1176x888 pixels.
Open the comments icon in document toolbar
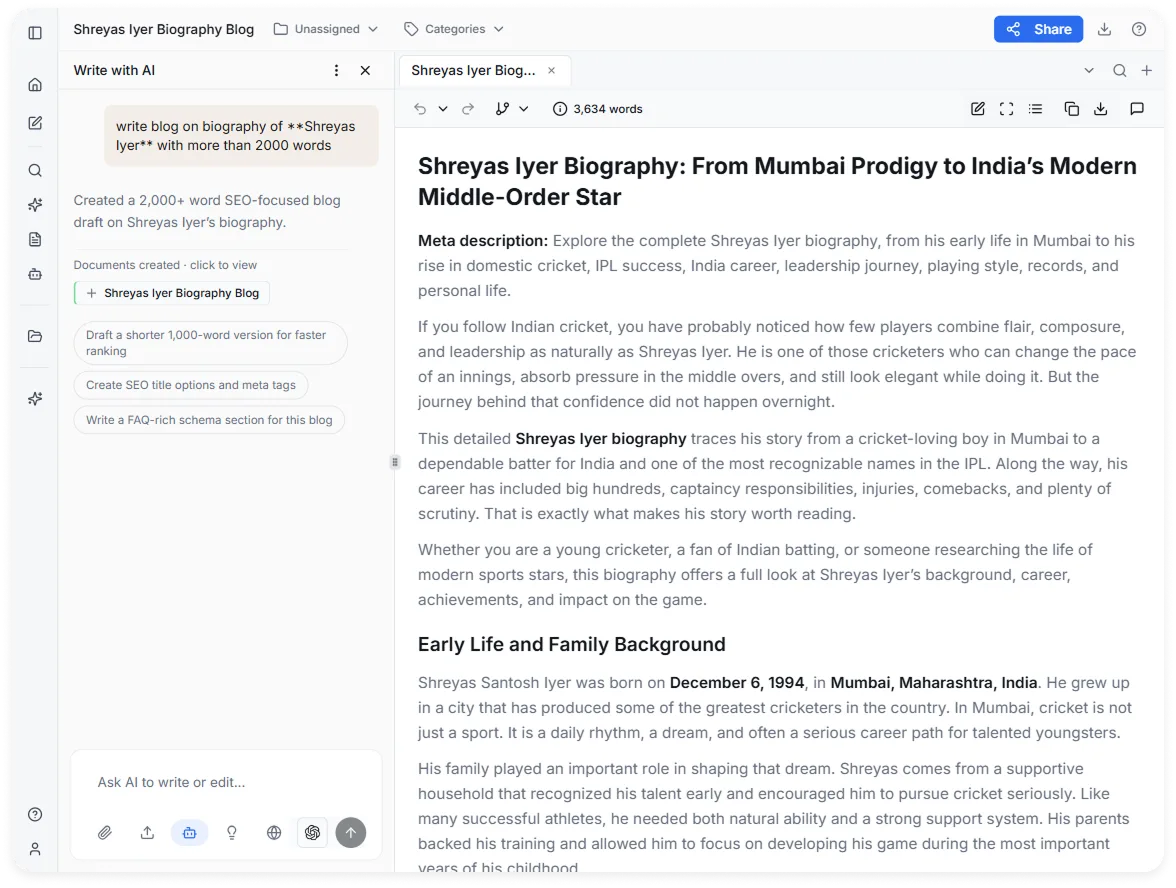[1137, 109]
